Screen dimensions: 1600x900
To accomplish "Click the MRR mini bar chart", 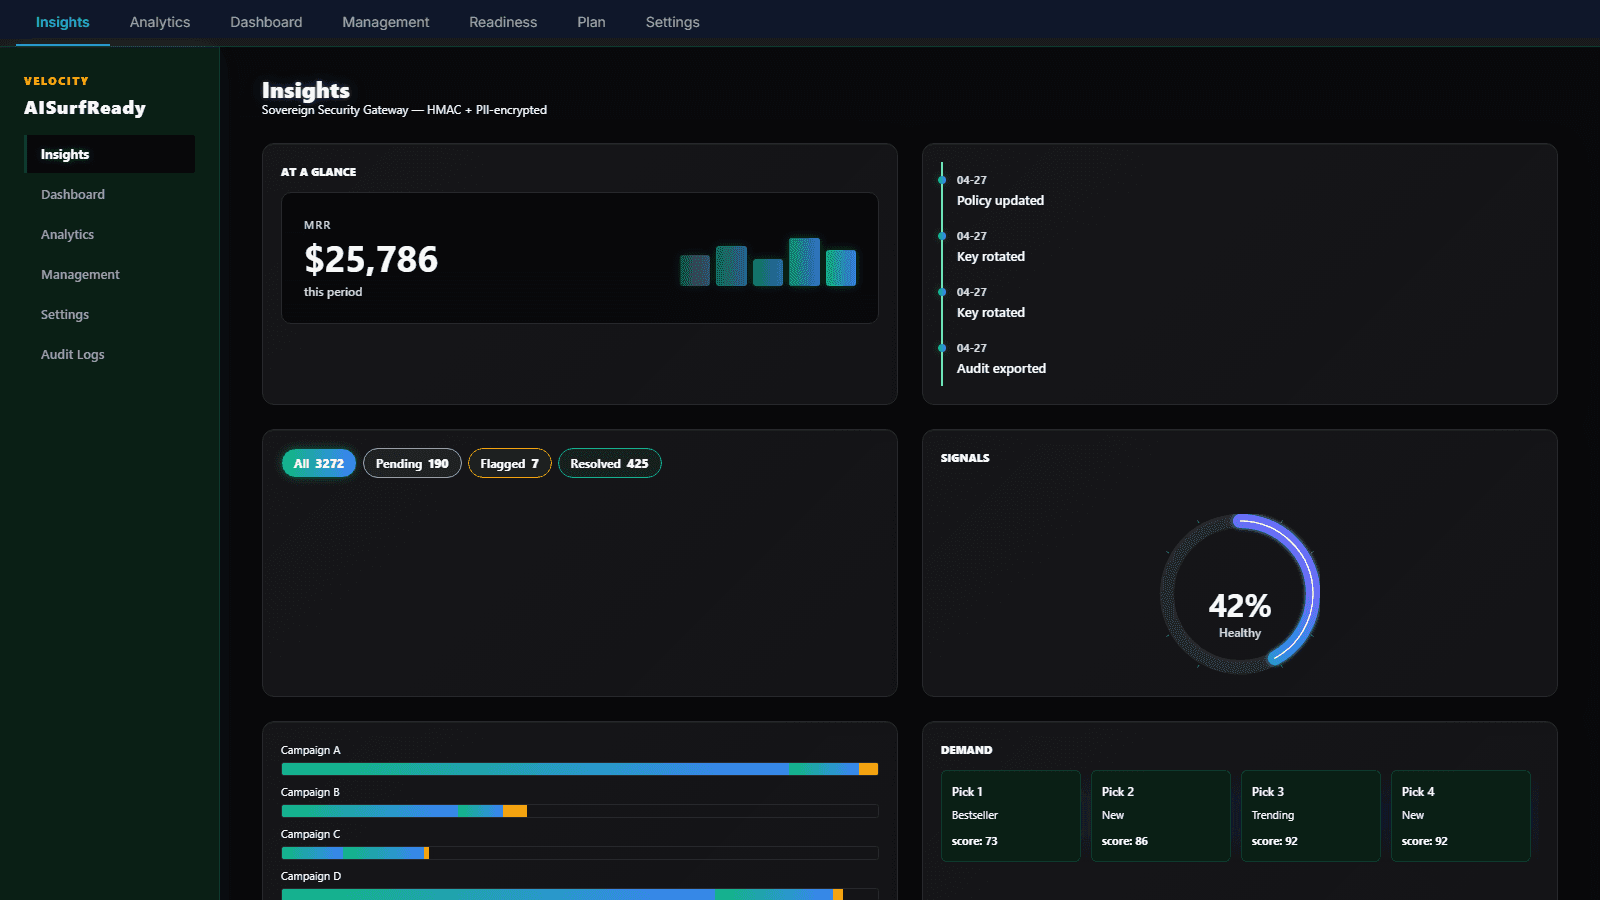I will 768,262.
